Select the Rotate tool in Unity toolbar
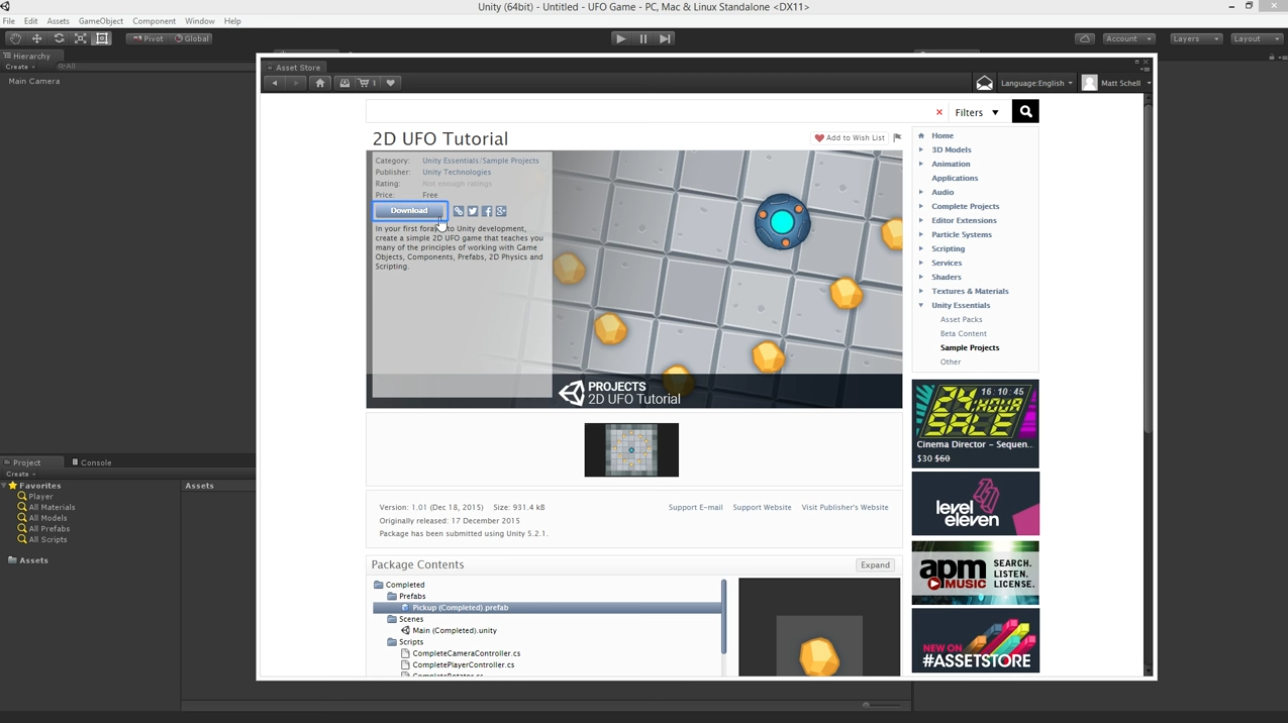Image resolution: width=1288 pixels, height=723 pixels. pos(59,39)
